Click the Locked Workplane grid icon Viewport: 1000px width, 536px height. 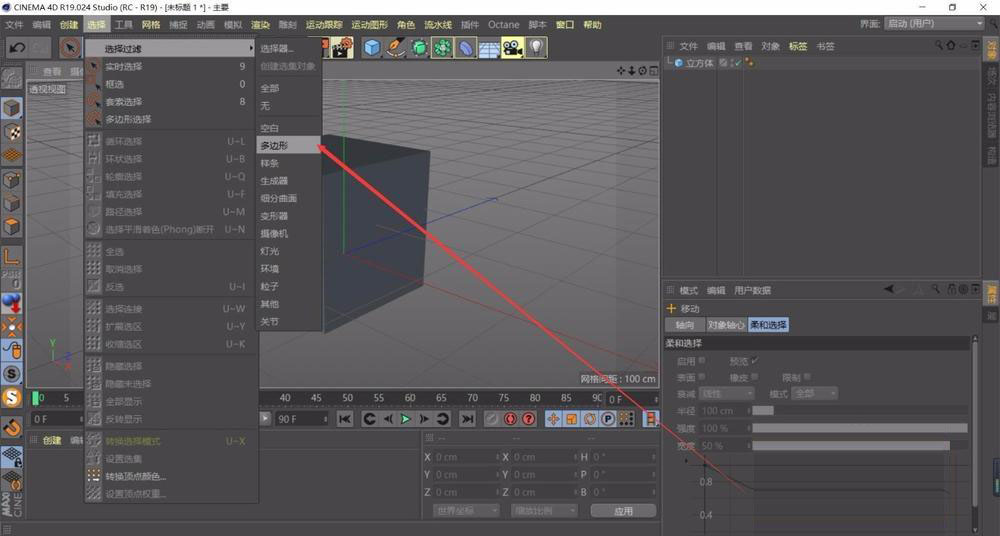(x=11, y=456)
